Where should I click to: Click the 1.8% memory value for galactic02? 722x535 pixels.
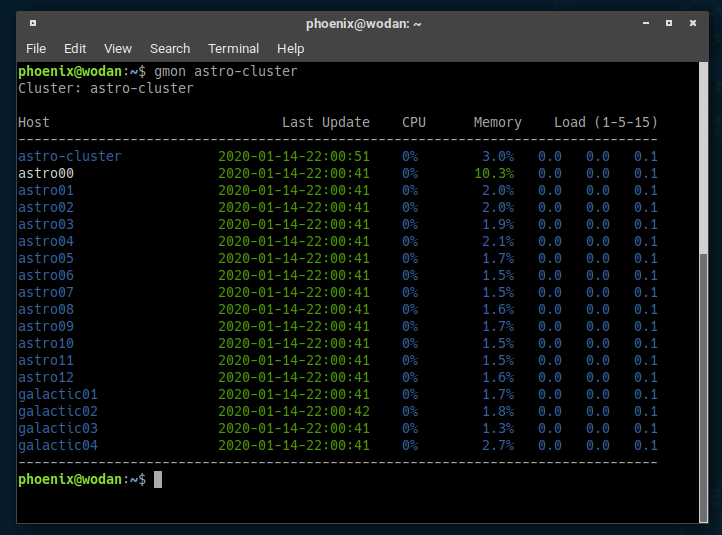[498, 411]
